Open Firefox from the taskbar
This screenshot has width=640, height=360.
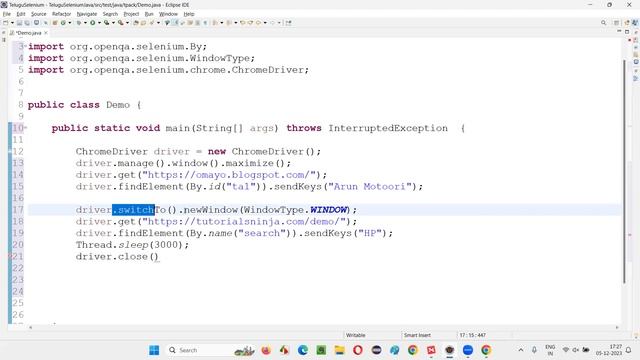[x=266, y=350]
